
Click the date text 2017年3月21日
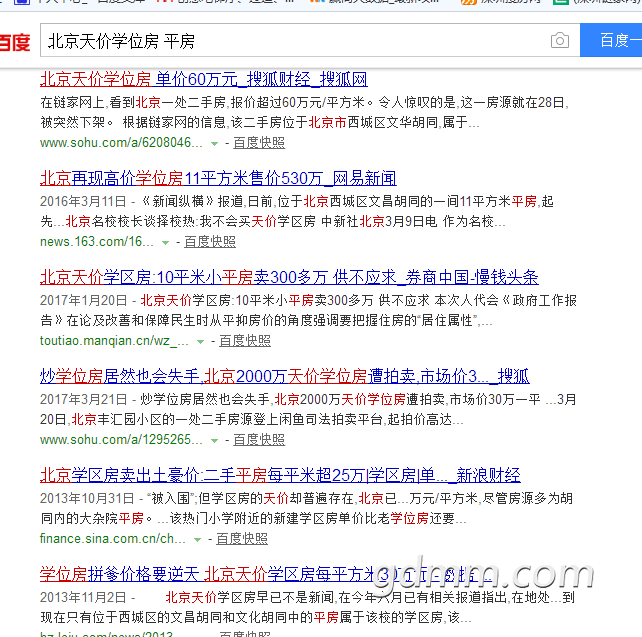click(83, 400)
